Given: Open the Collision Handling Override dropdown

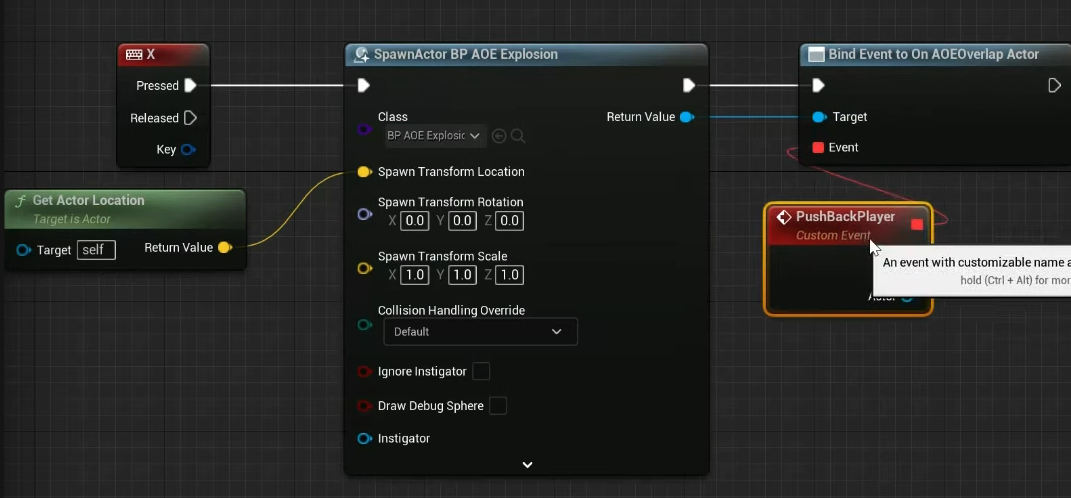Looking at the screenshot, I should coord(479,331).
